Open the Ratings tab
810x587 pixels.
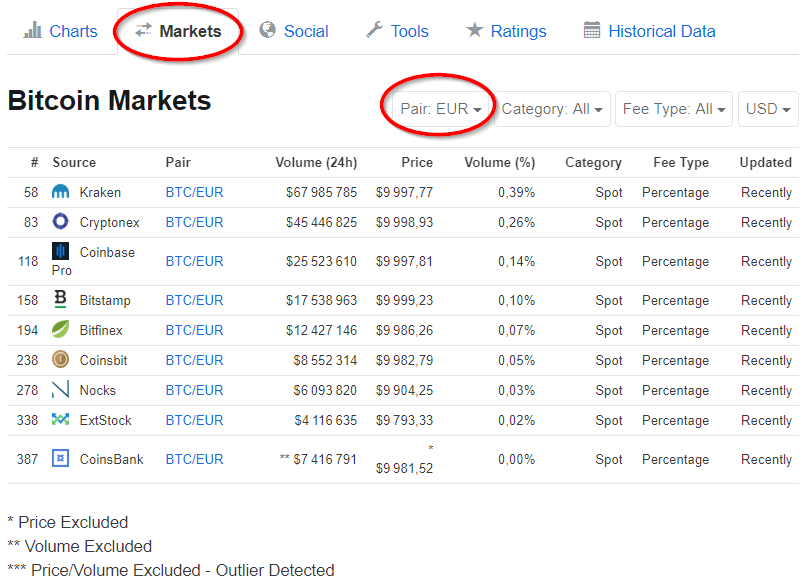506,31
